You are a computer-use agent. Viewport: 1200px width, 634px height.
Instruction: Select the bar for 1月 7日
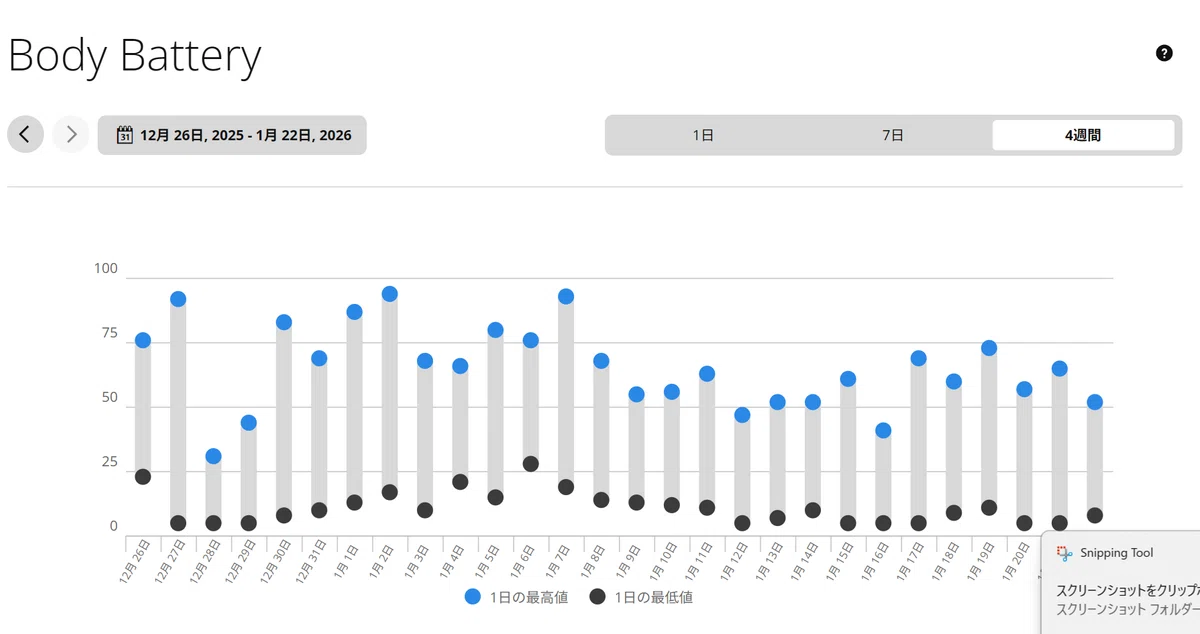coord(566,392)
